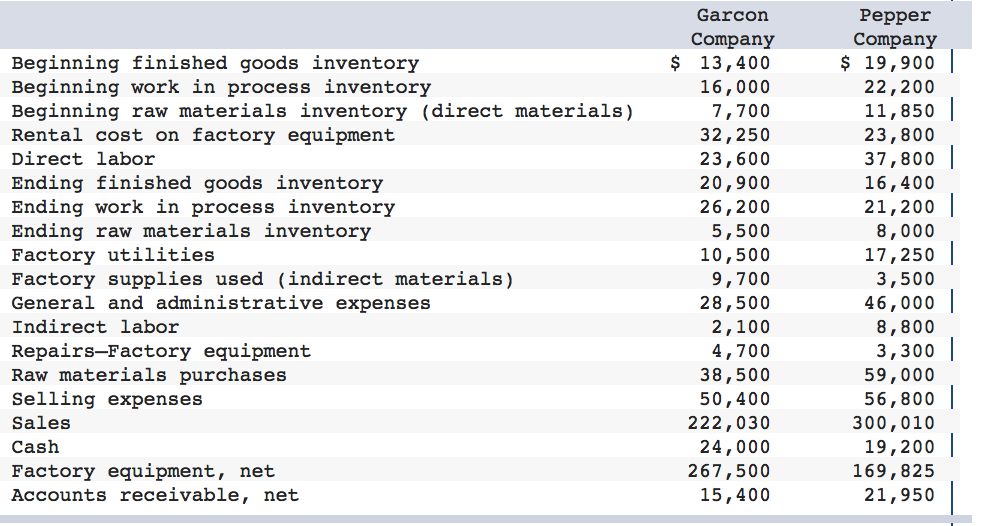982x526 pixels.
Task: Click the factory supplies value 3,500
Action: coord(905,279)
